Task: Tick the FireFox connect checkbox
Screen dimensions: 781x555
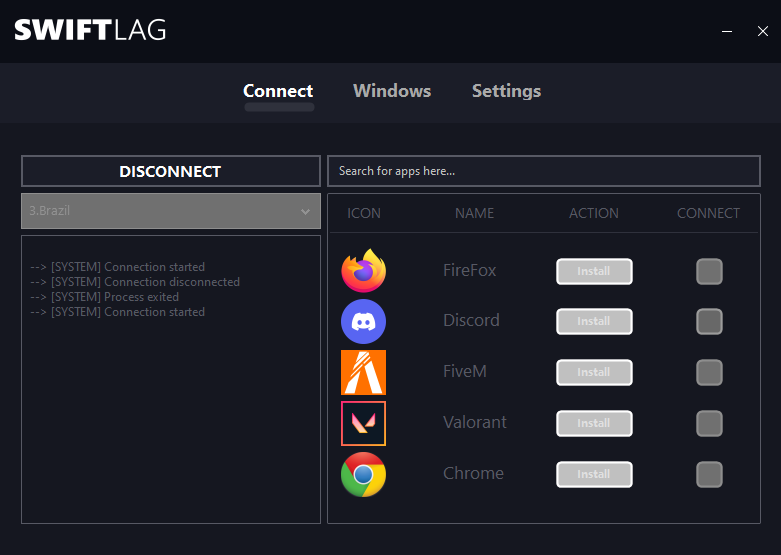Action: [x=709, y=271]
